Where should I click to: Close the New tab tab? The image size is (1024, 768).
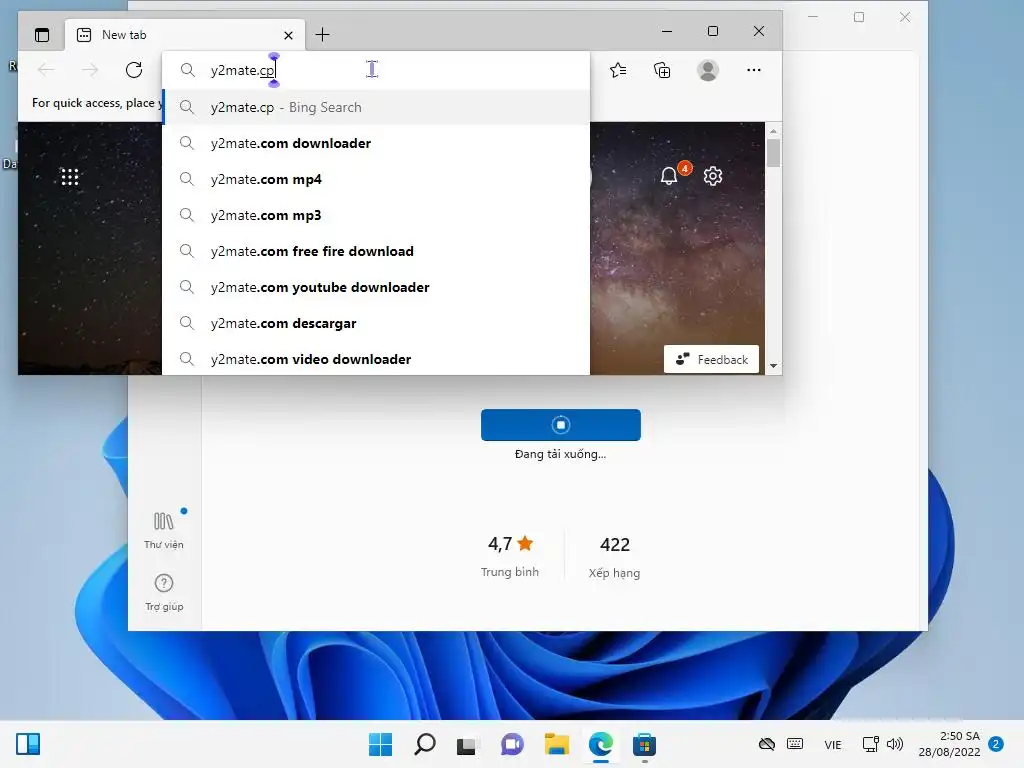point(288,35)
